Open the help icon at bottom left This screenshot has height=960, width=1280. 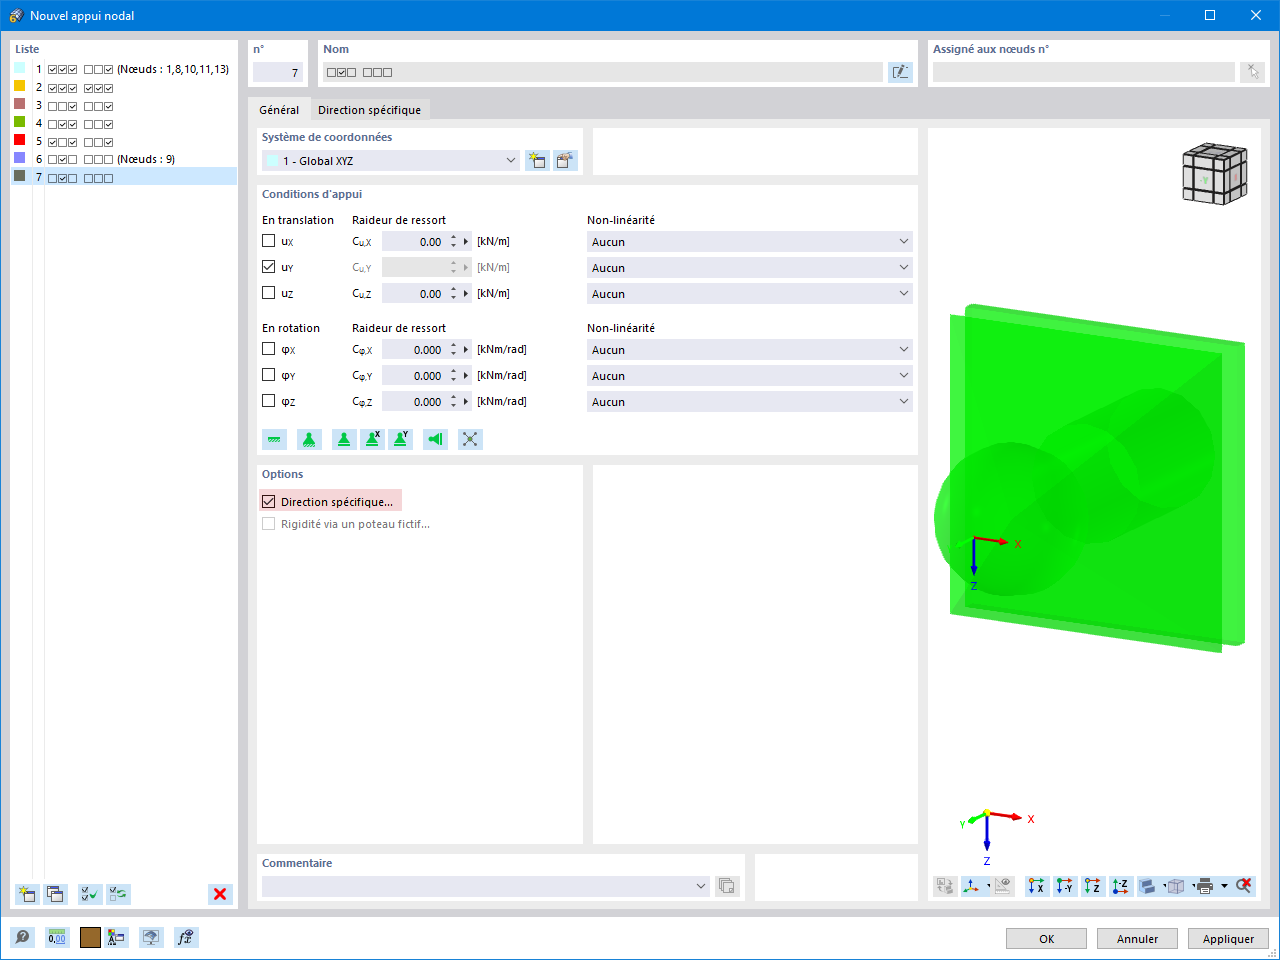click(22, 937)
